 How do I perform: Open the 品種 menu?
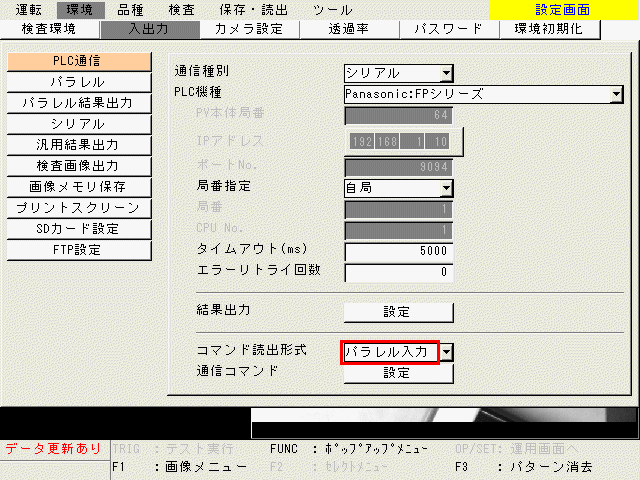pyautogui.click(x=130, y=9)
